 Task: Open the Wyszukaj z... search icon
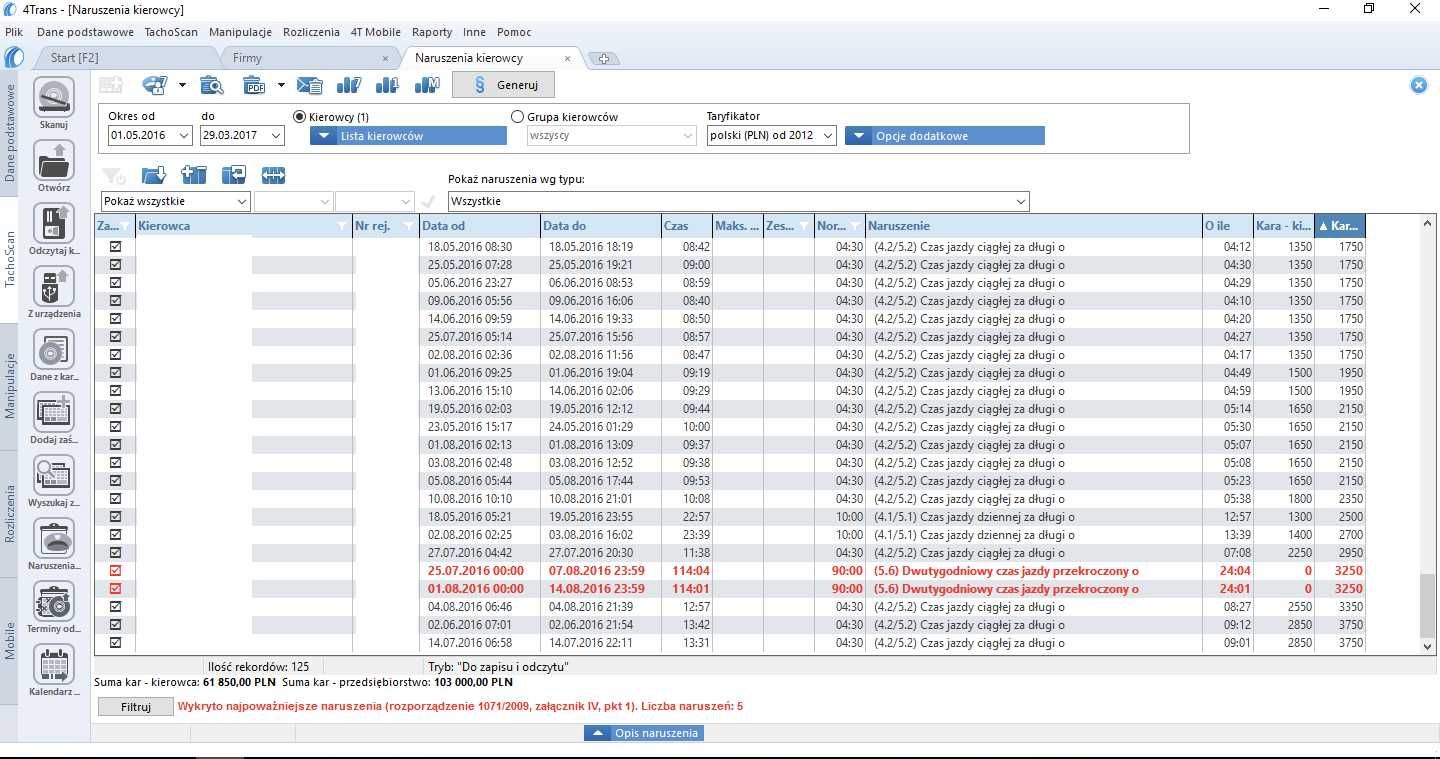point(54,475)
